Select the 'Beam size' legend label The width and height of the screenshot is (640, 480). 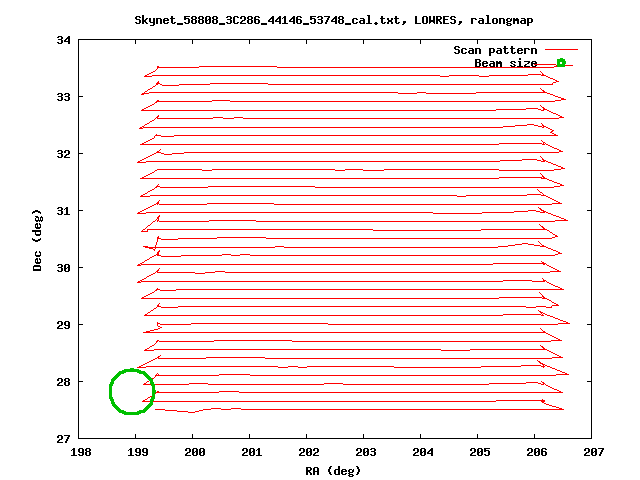pyautogui.click(x=505, y=63)
